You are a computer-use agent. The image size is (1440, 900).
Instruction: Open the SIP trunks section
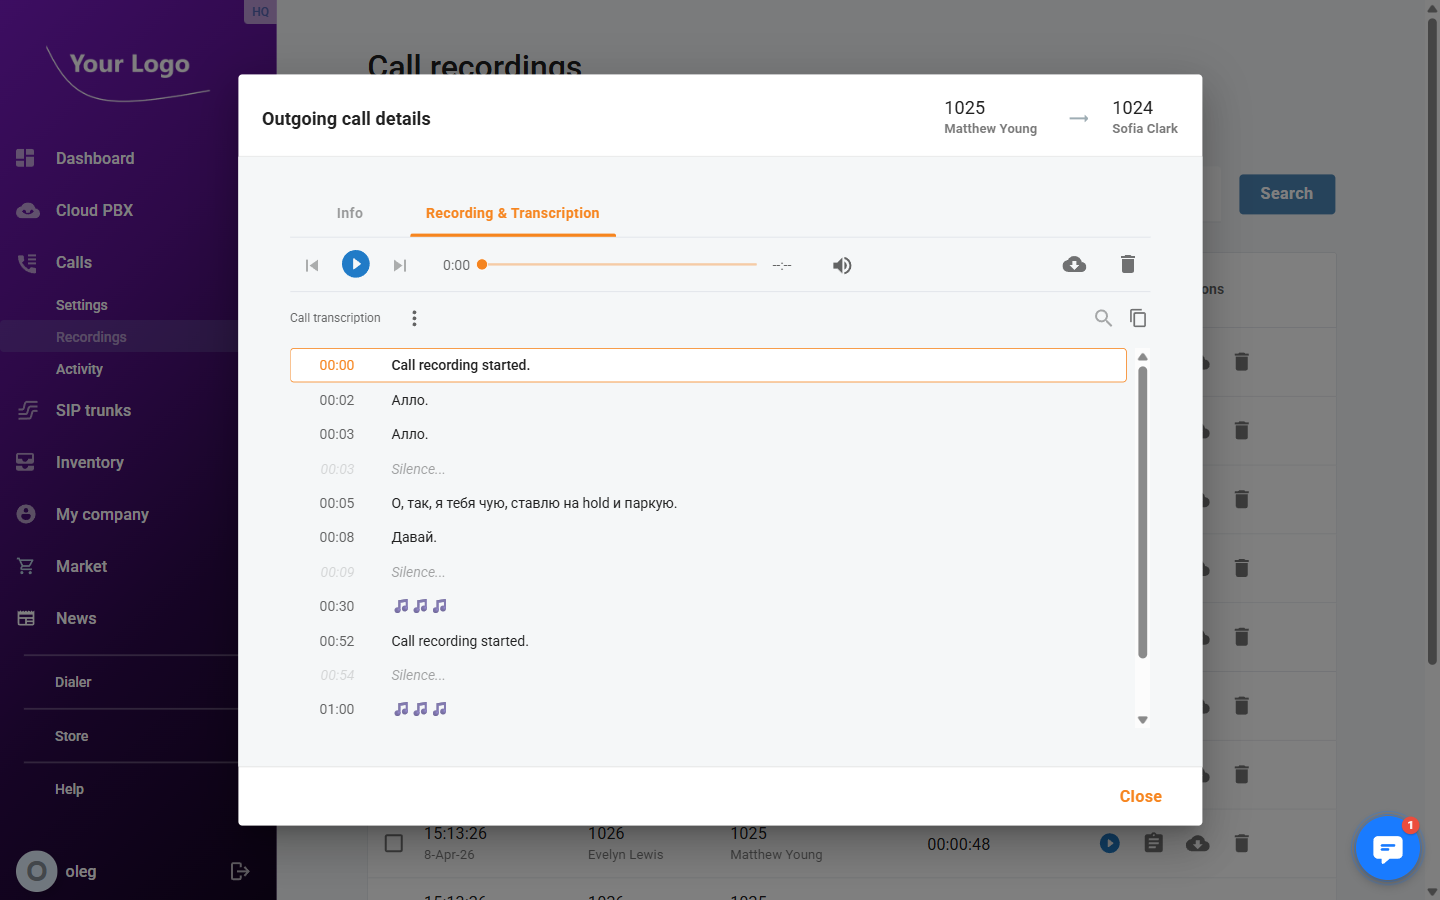[93, 410]
